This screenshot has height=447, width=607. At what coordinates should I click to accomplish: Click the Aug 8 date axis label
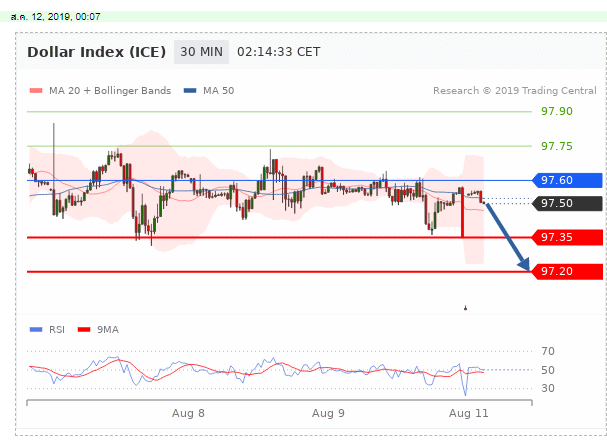tap(188, 413)
